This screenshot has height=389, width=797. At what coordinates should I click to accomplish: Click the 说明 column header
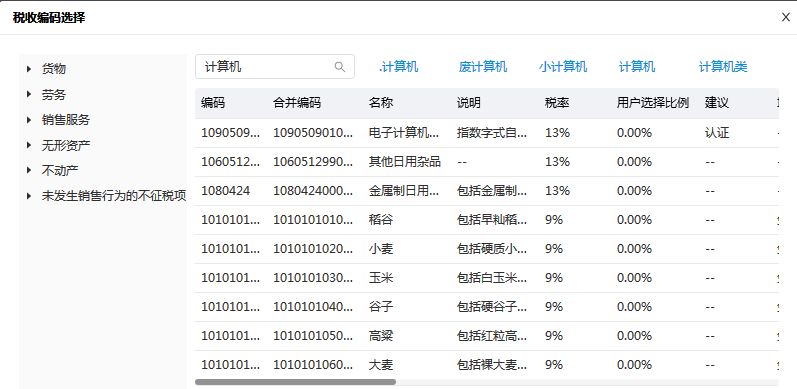pyautogui.click(x=469, y=103)
